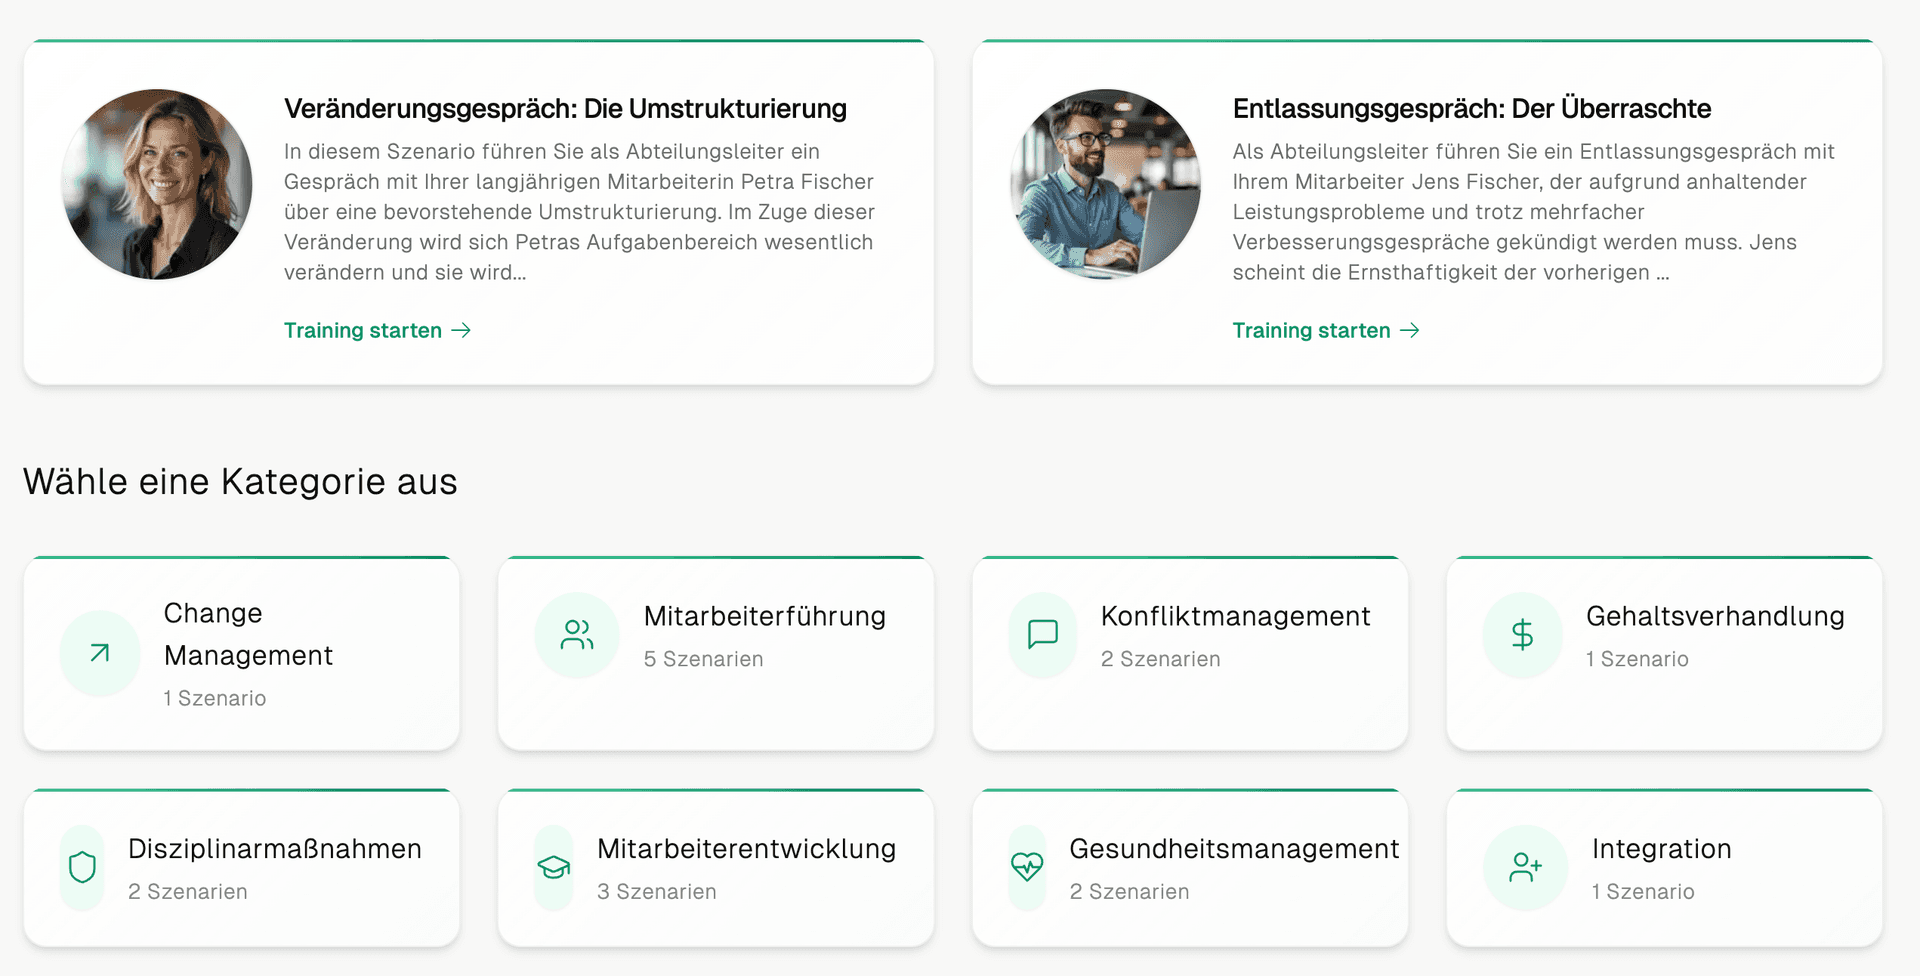Click the Mitarbeiterentwicklung graduation cap icon
Image resolution: width=1920 pixels, height=976 pixels.
(x=554, y=867)
